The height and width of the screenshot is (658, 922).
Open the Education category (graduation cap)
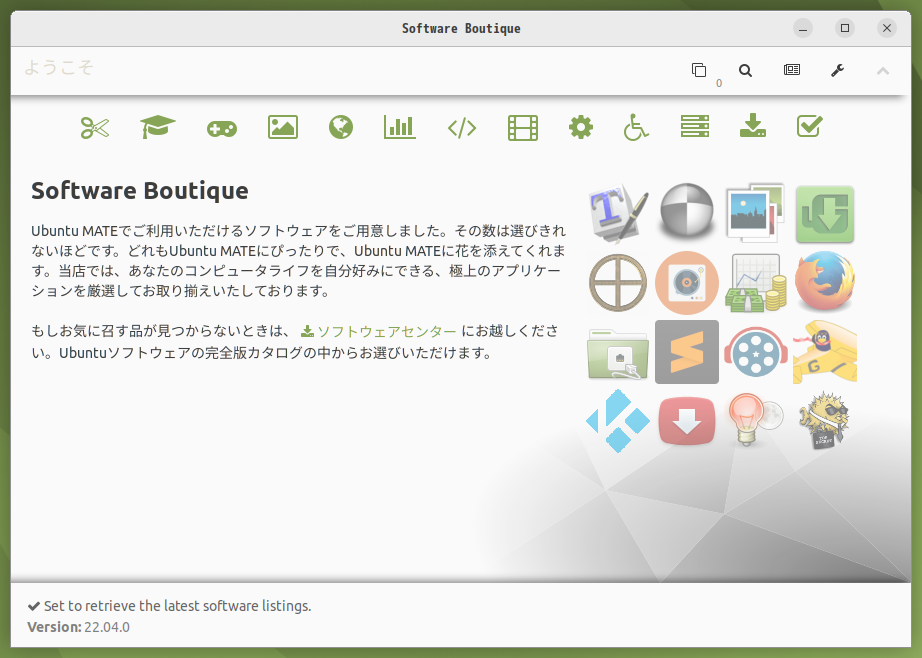(x=158, y=127)
